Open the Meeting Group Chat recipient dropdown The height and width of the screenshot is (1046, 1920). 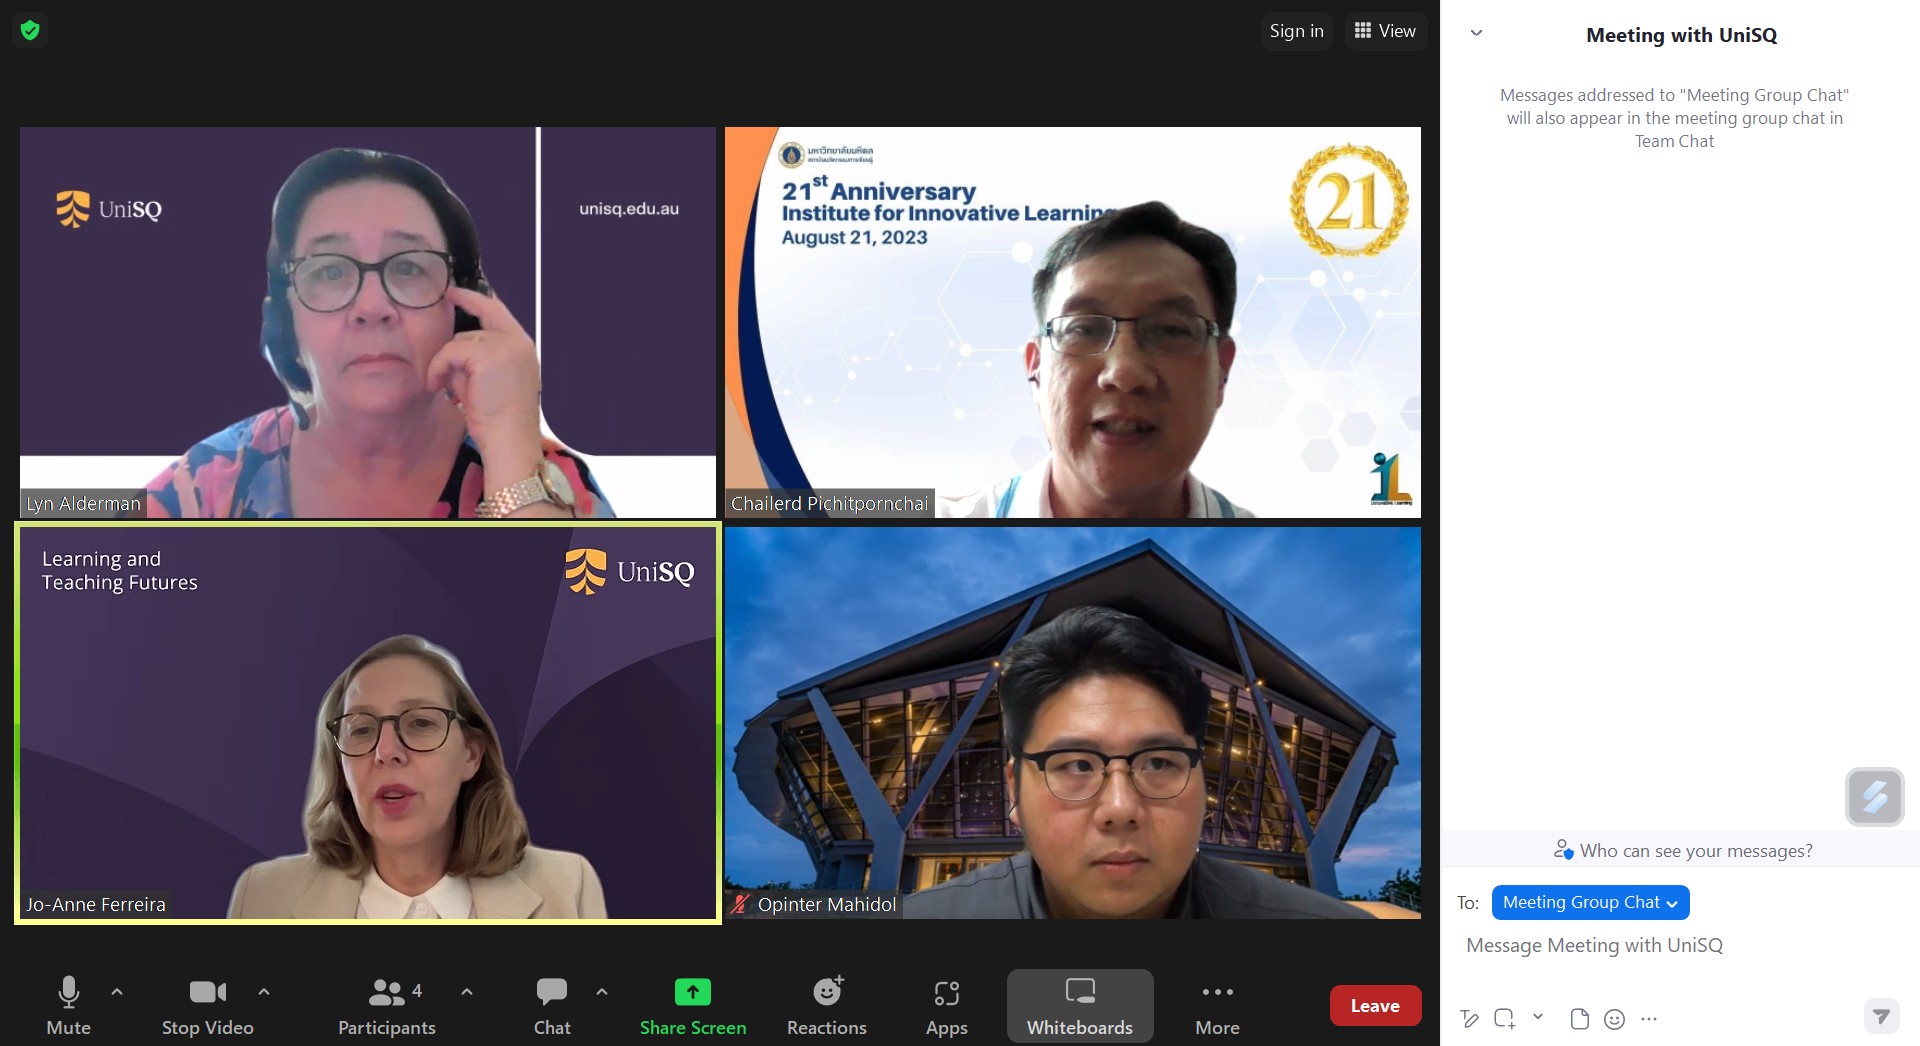(x=1590, y=902)
